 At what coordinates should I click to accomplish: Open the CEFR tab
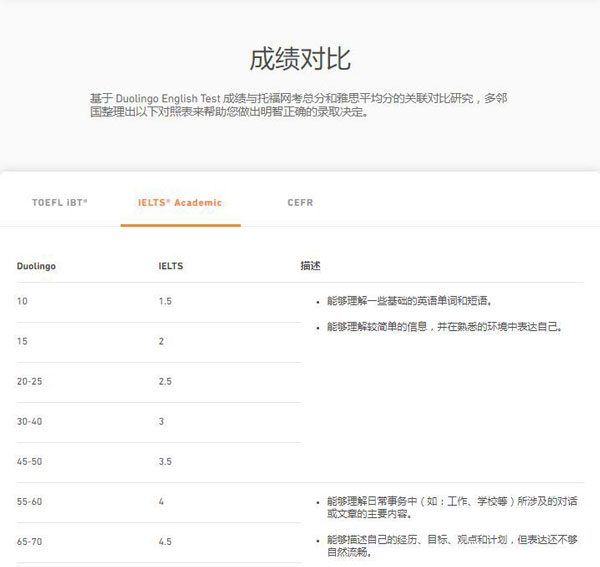(300, 202)
